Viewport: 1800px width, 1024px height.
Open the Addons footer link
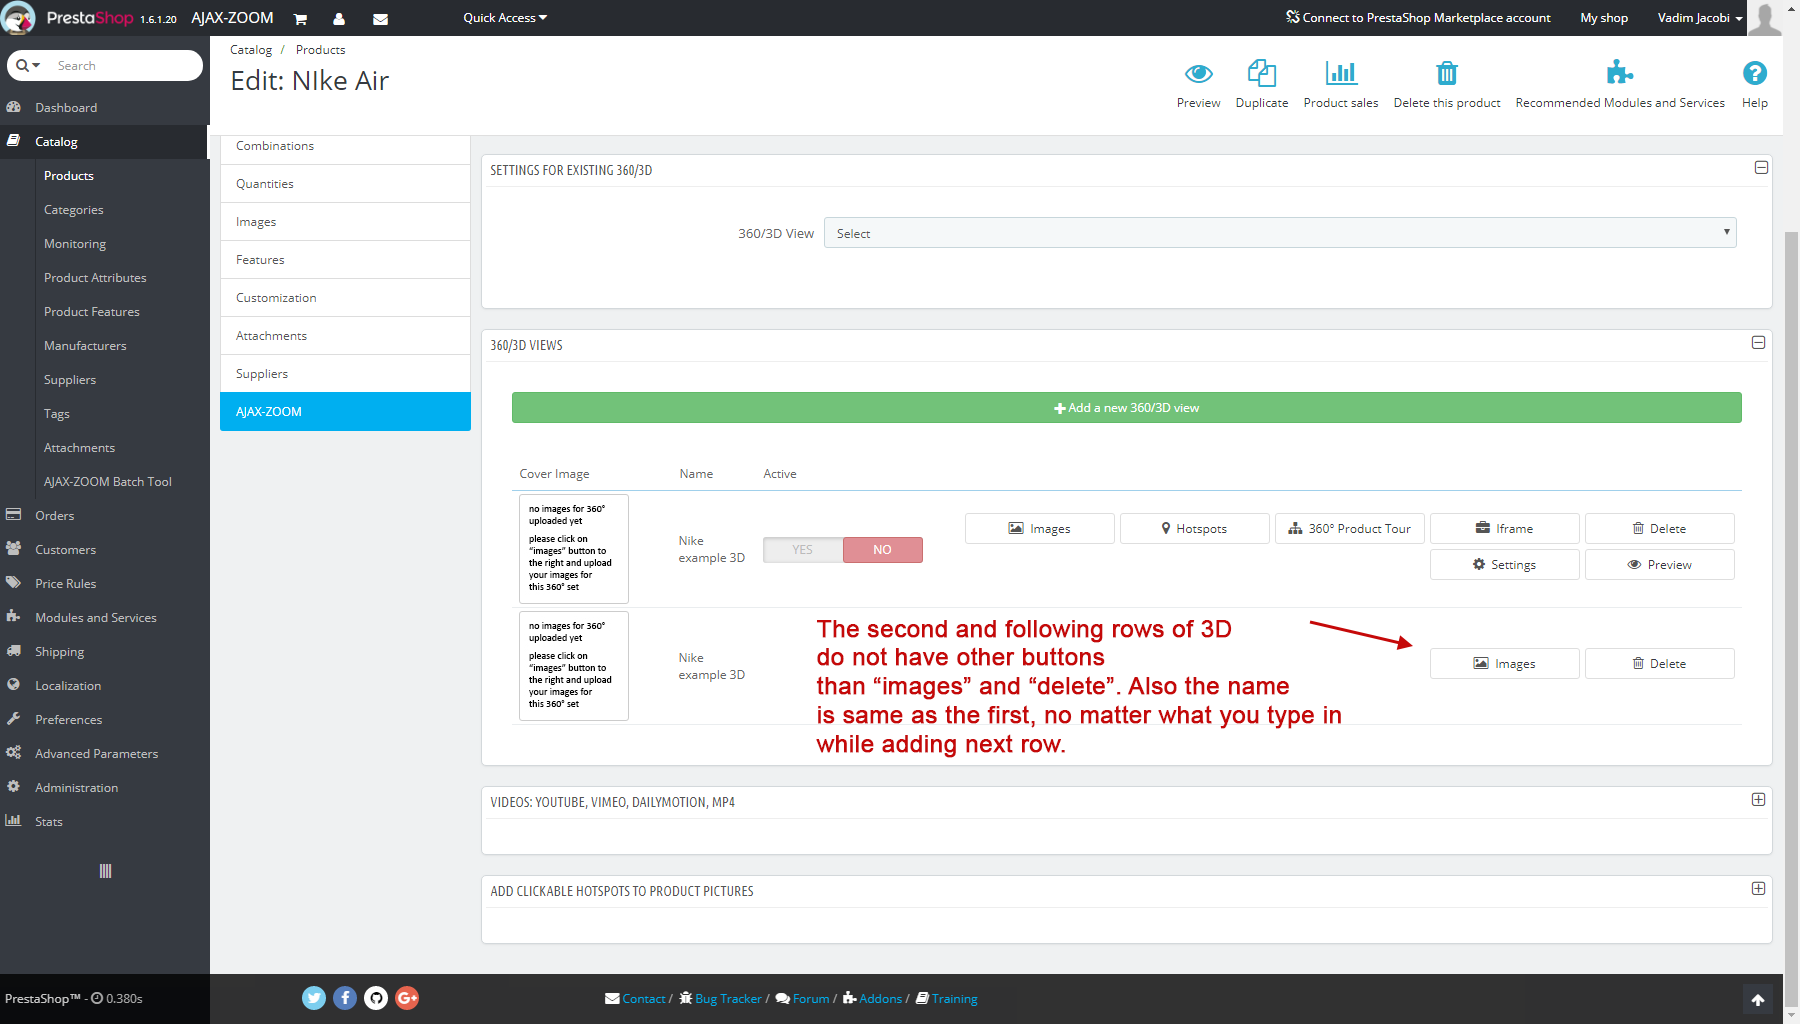coord(872,999)
